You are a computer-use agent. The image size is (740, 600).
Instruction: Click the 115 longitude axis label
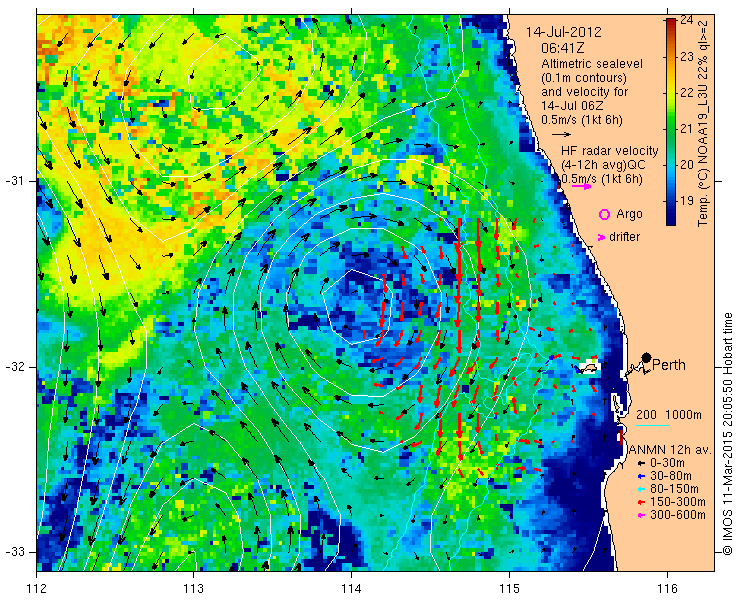pyautogui.click(x=509, y=589)
